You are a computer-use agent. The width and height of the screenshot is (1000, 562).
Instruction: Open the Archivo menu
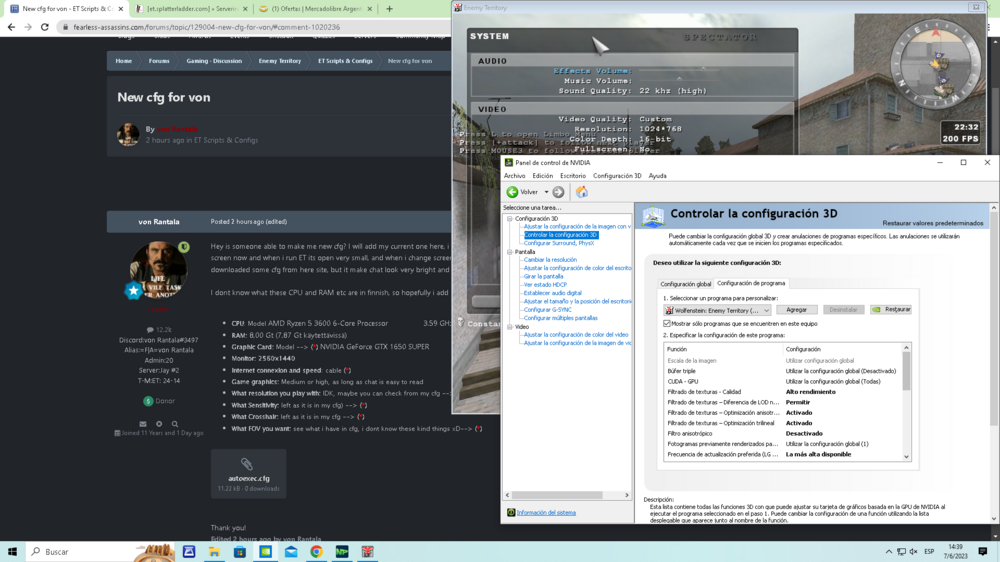pyautogui.click(x=515, y=176)
